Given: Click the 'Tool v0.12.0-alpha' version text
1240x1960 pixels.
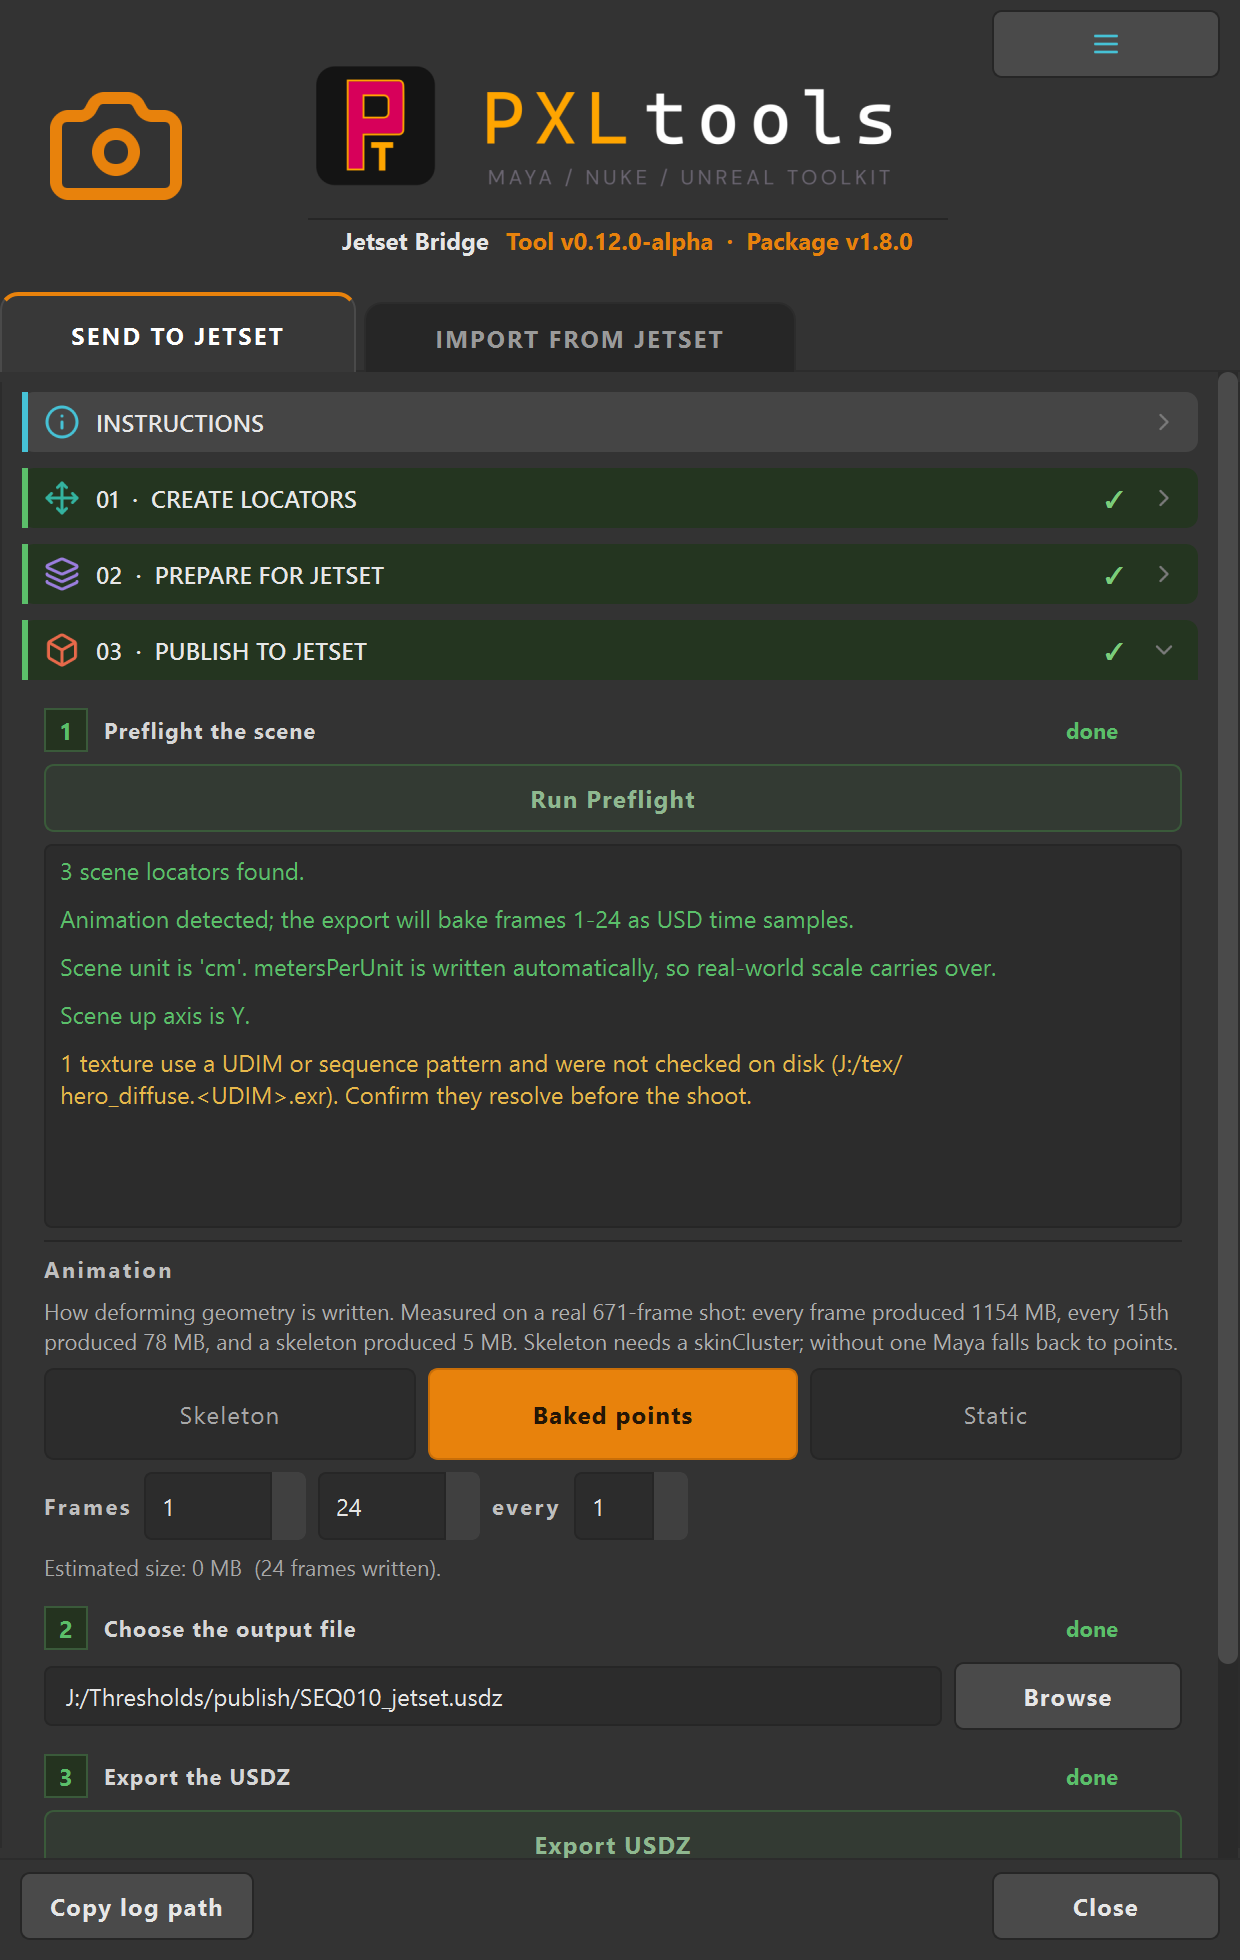Looking at the screenshot, I should coord(610,242).
